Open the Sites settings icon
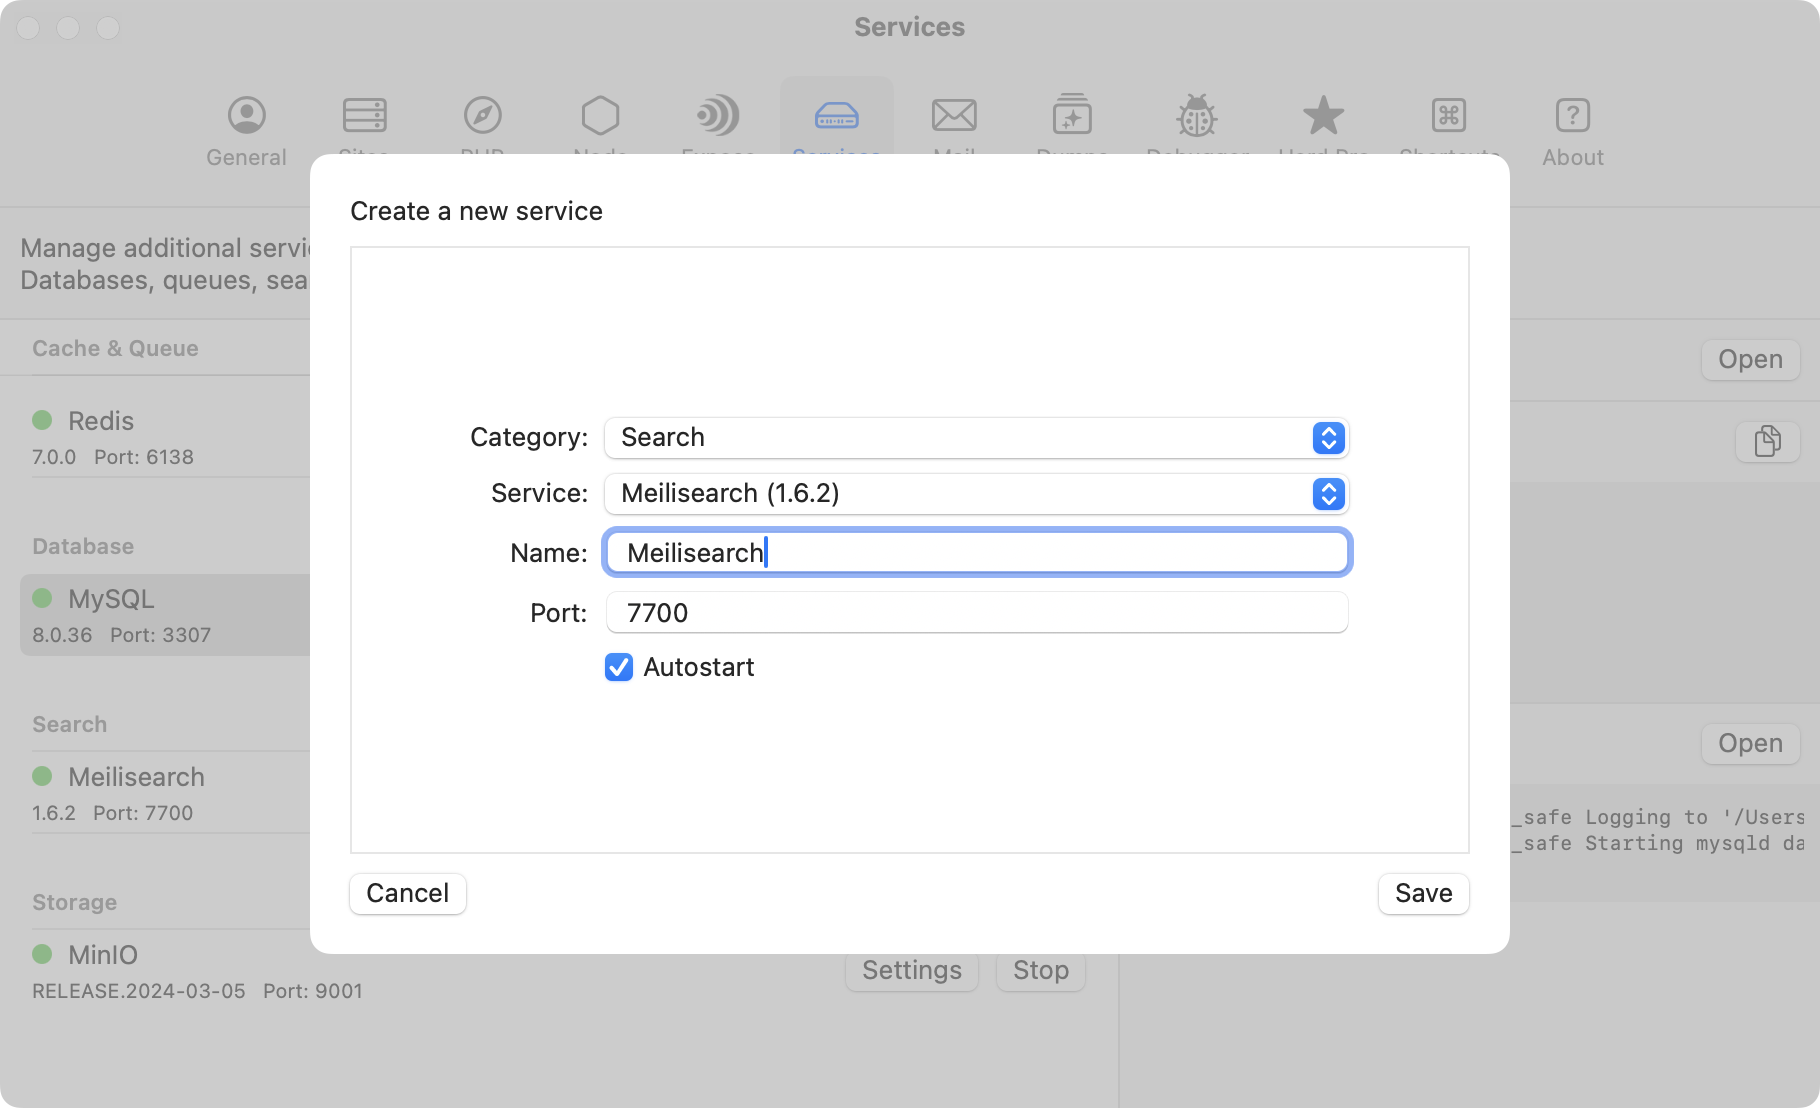Viewport: 1820px width, 1108px height. click(x=364, y=115)
